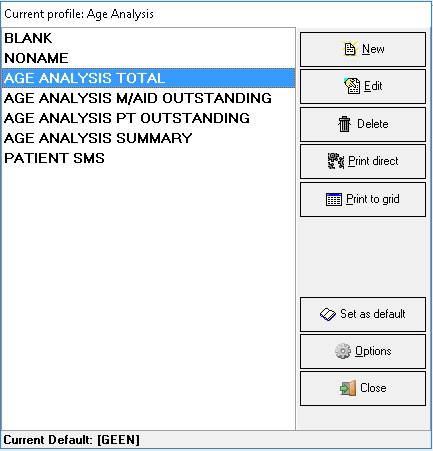Choose the PATIENT SMS entry
433x451 pixels.
tap(148, 158)
